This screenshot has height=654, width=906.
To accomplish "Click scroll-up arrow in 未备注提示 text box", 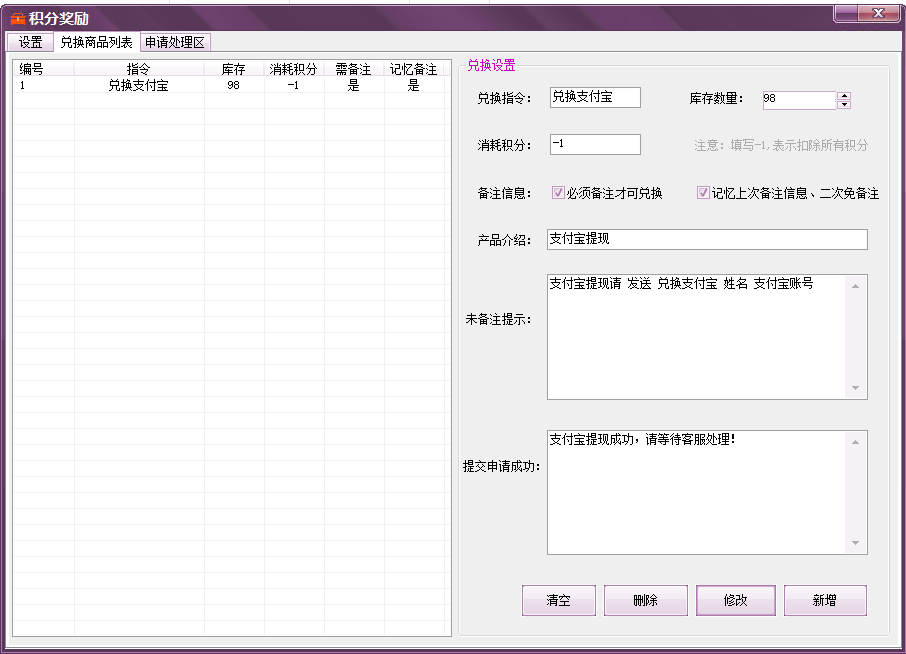I will coord(855,285).
